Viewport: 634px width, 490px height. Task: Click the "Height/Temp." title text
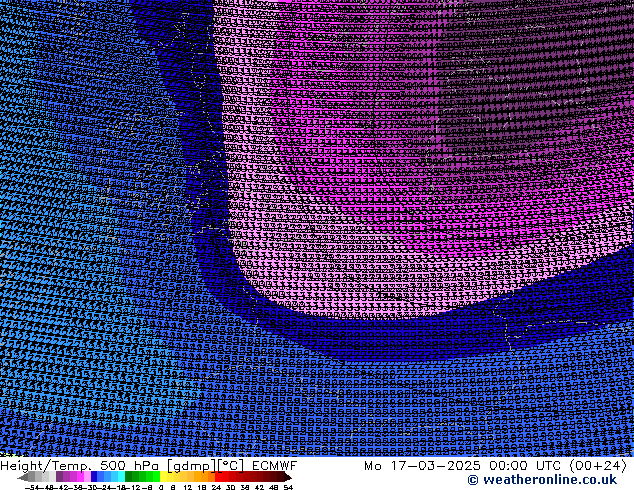pos(45,466)
